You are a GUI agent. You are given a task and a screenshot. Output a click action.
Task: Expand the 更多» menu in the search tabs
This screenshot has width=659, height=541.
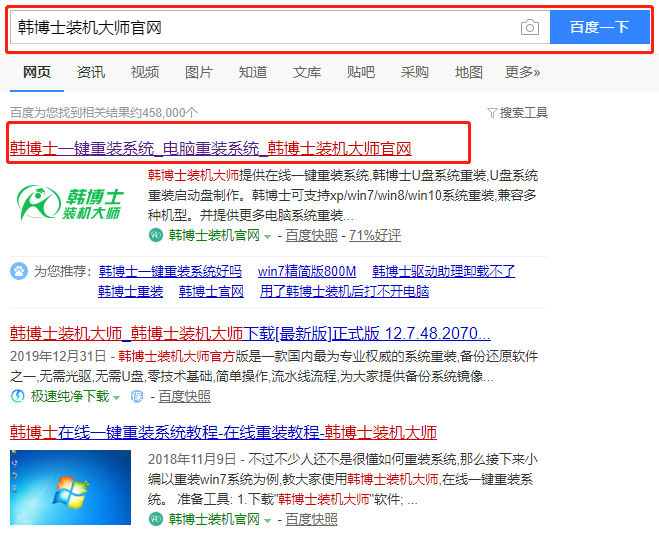coord(522,72)
